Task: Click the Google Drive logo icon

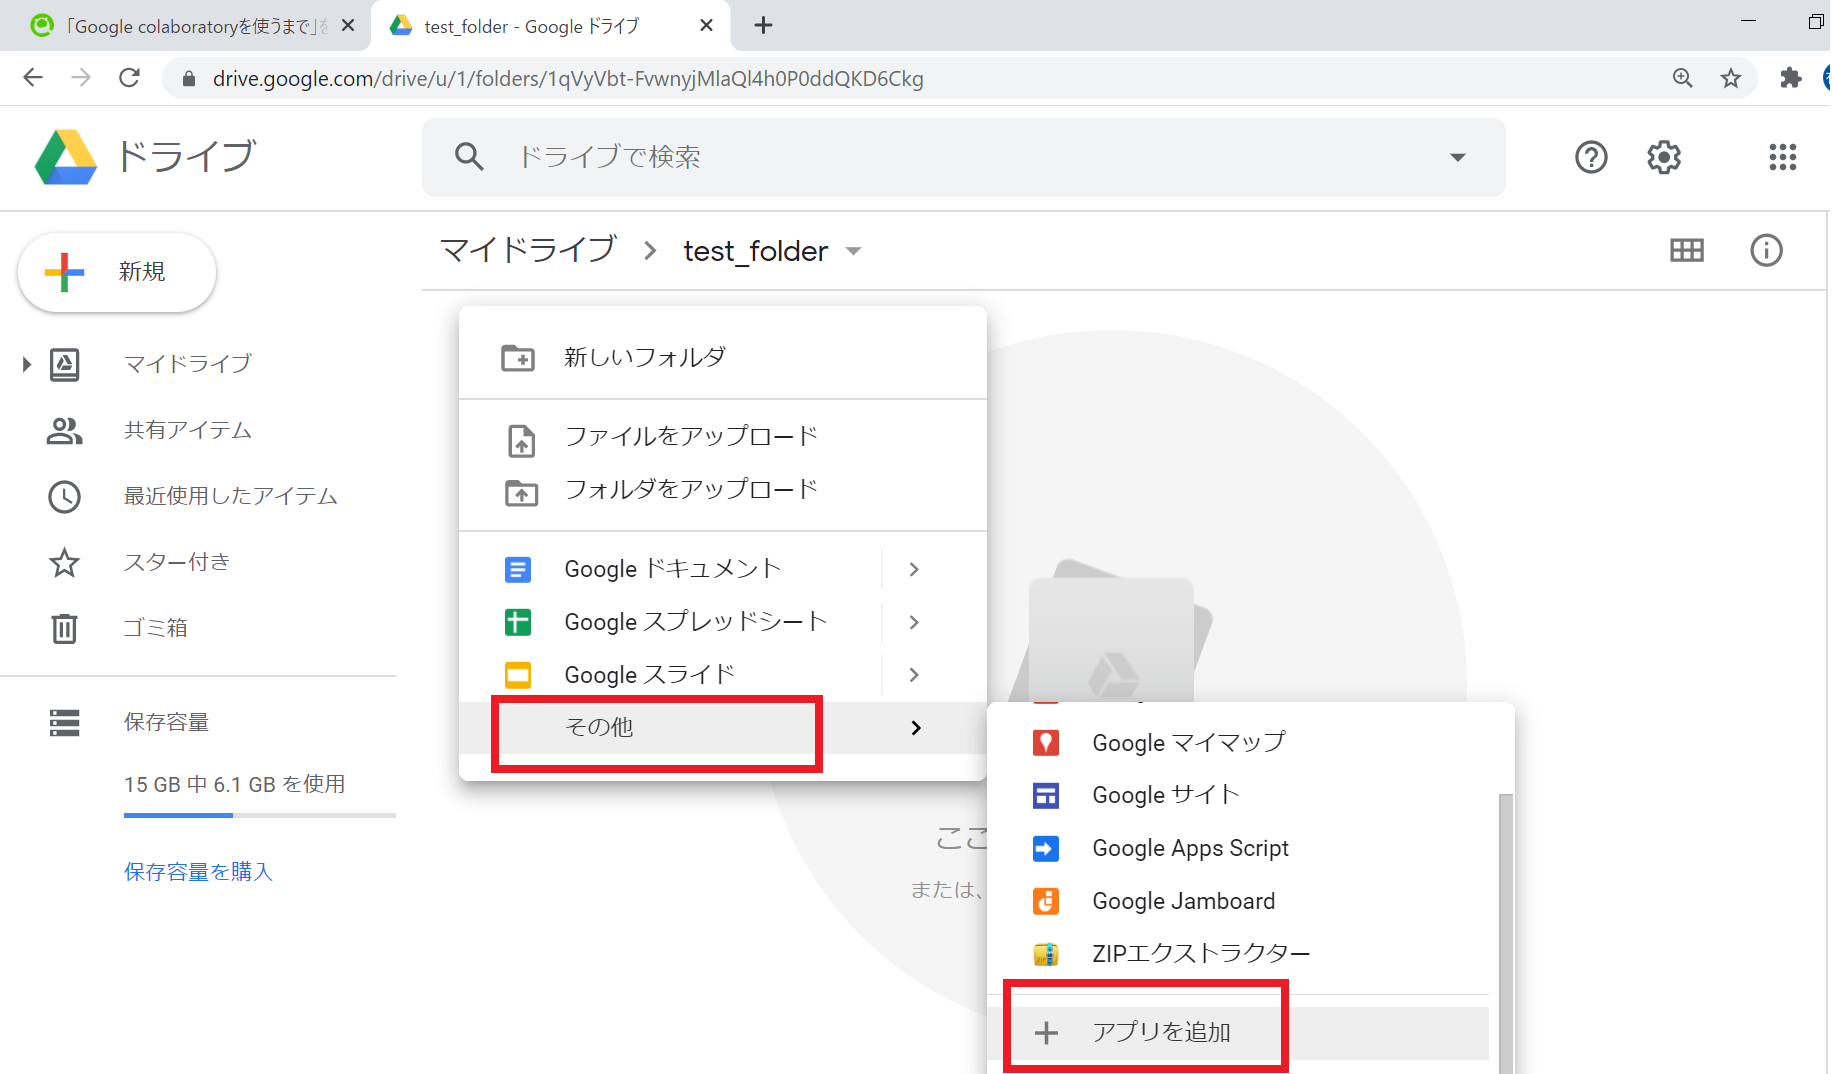Action: click(66, 157)
